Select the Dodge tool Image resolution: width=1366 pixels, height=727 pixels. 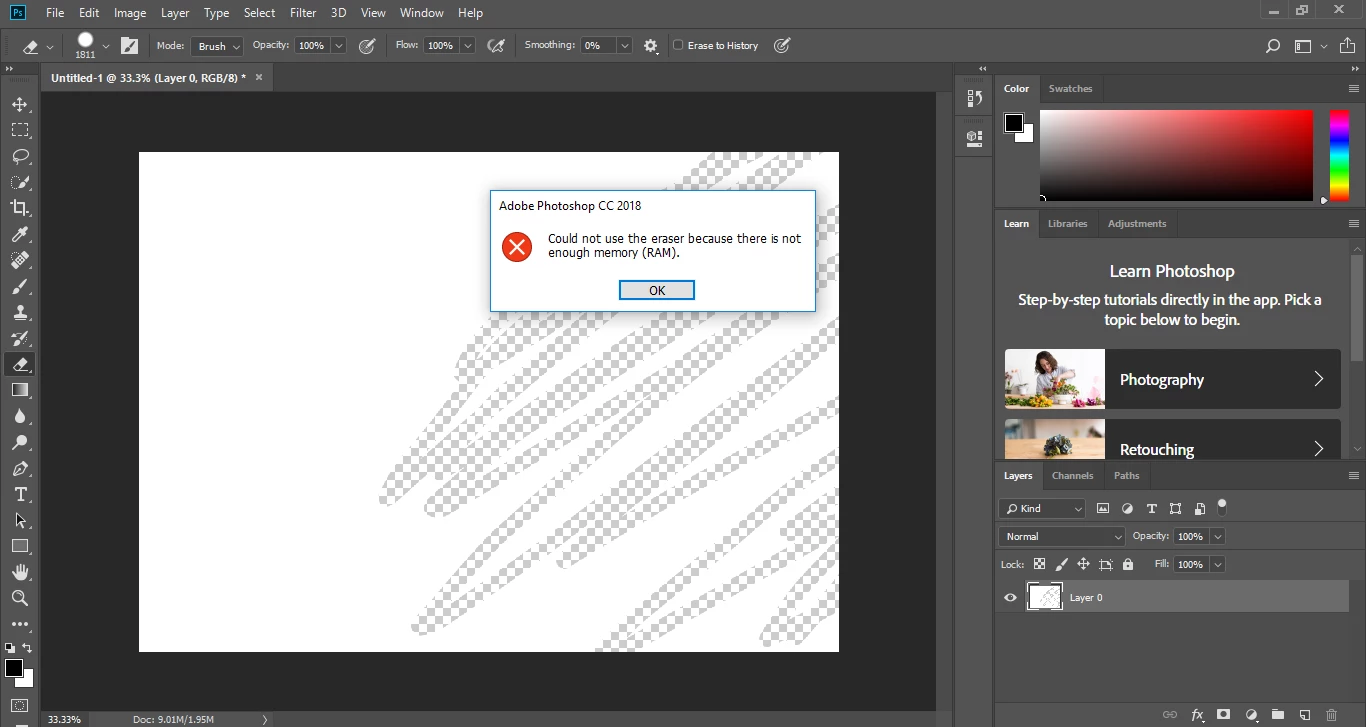tap(20, 442)
